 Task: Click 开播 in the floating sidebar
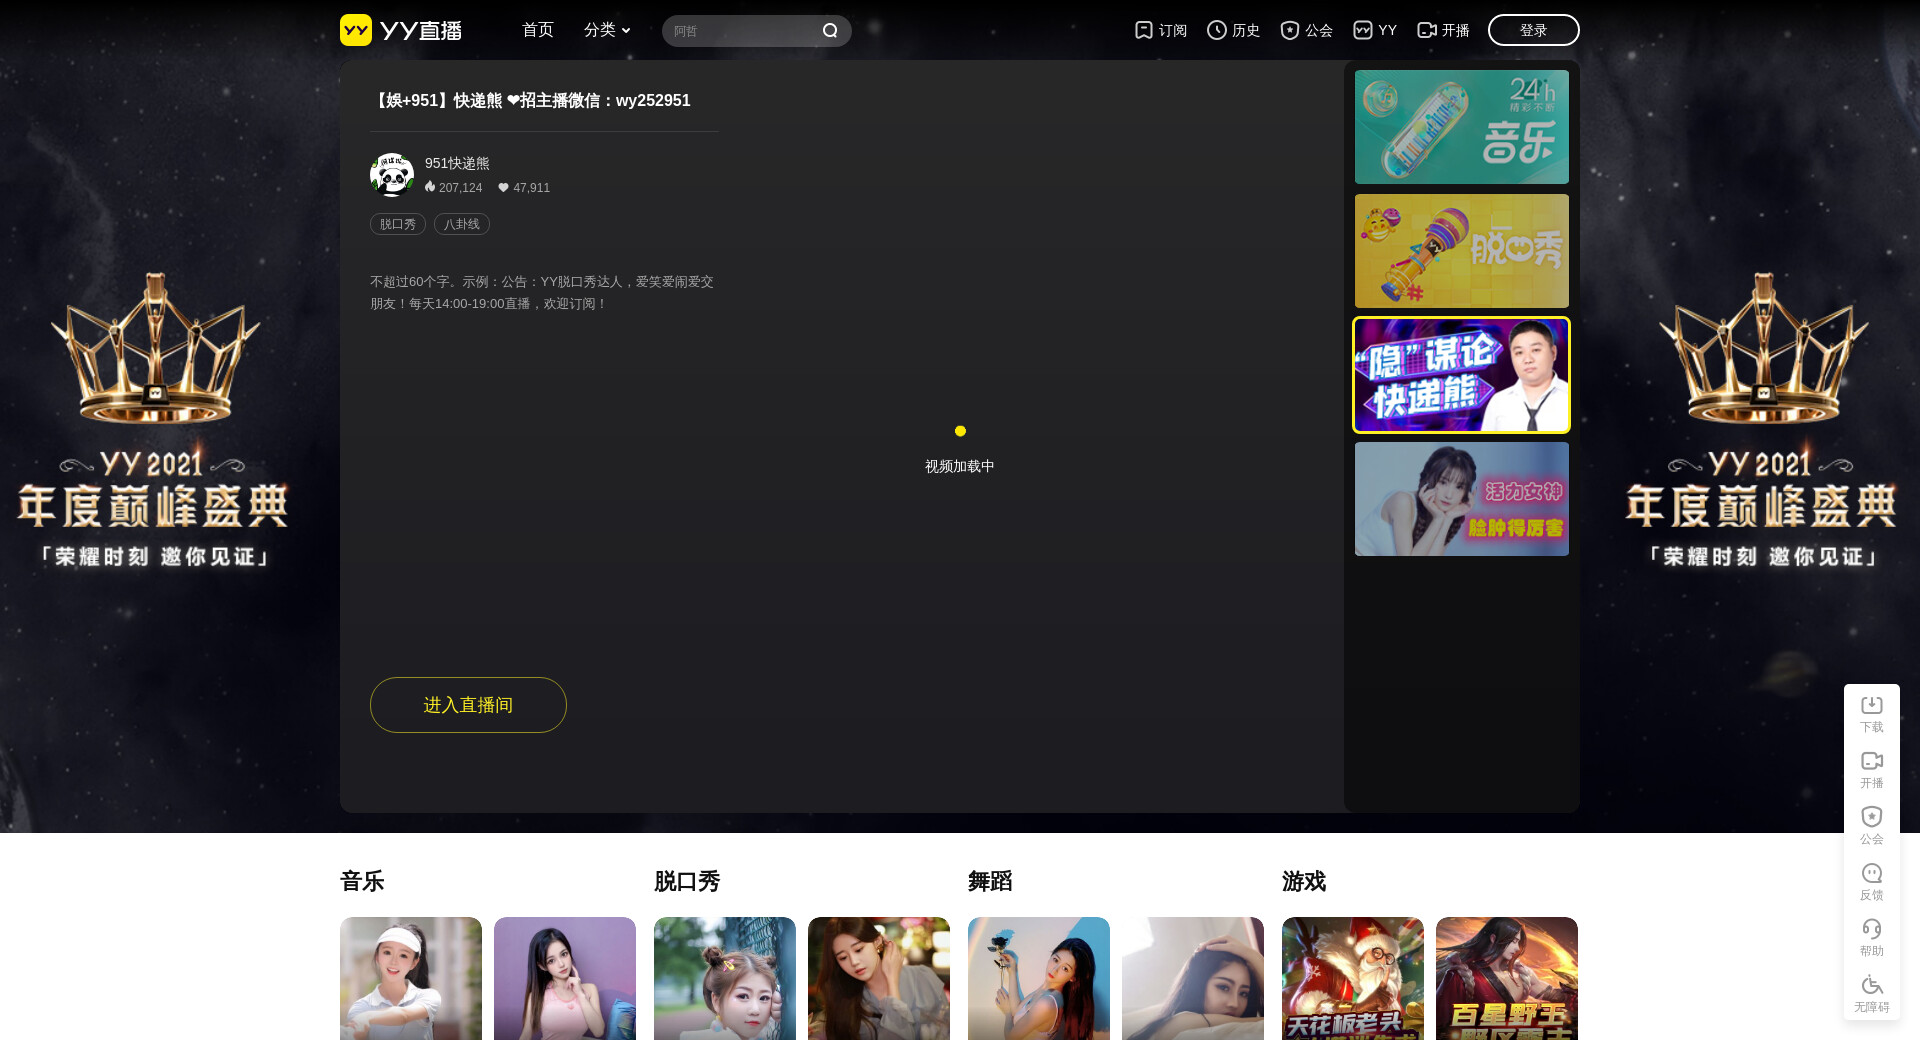(1872, 770)
